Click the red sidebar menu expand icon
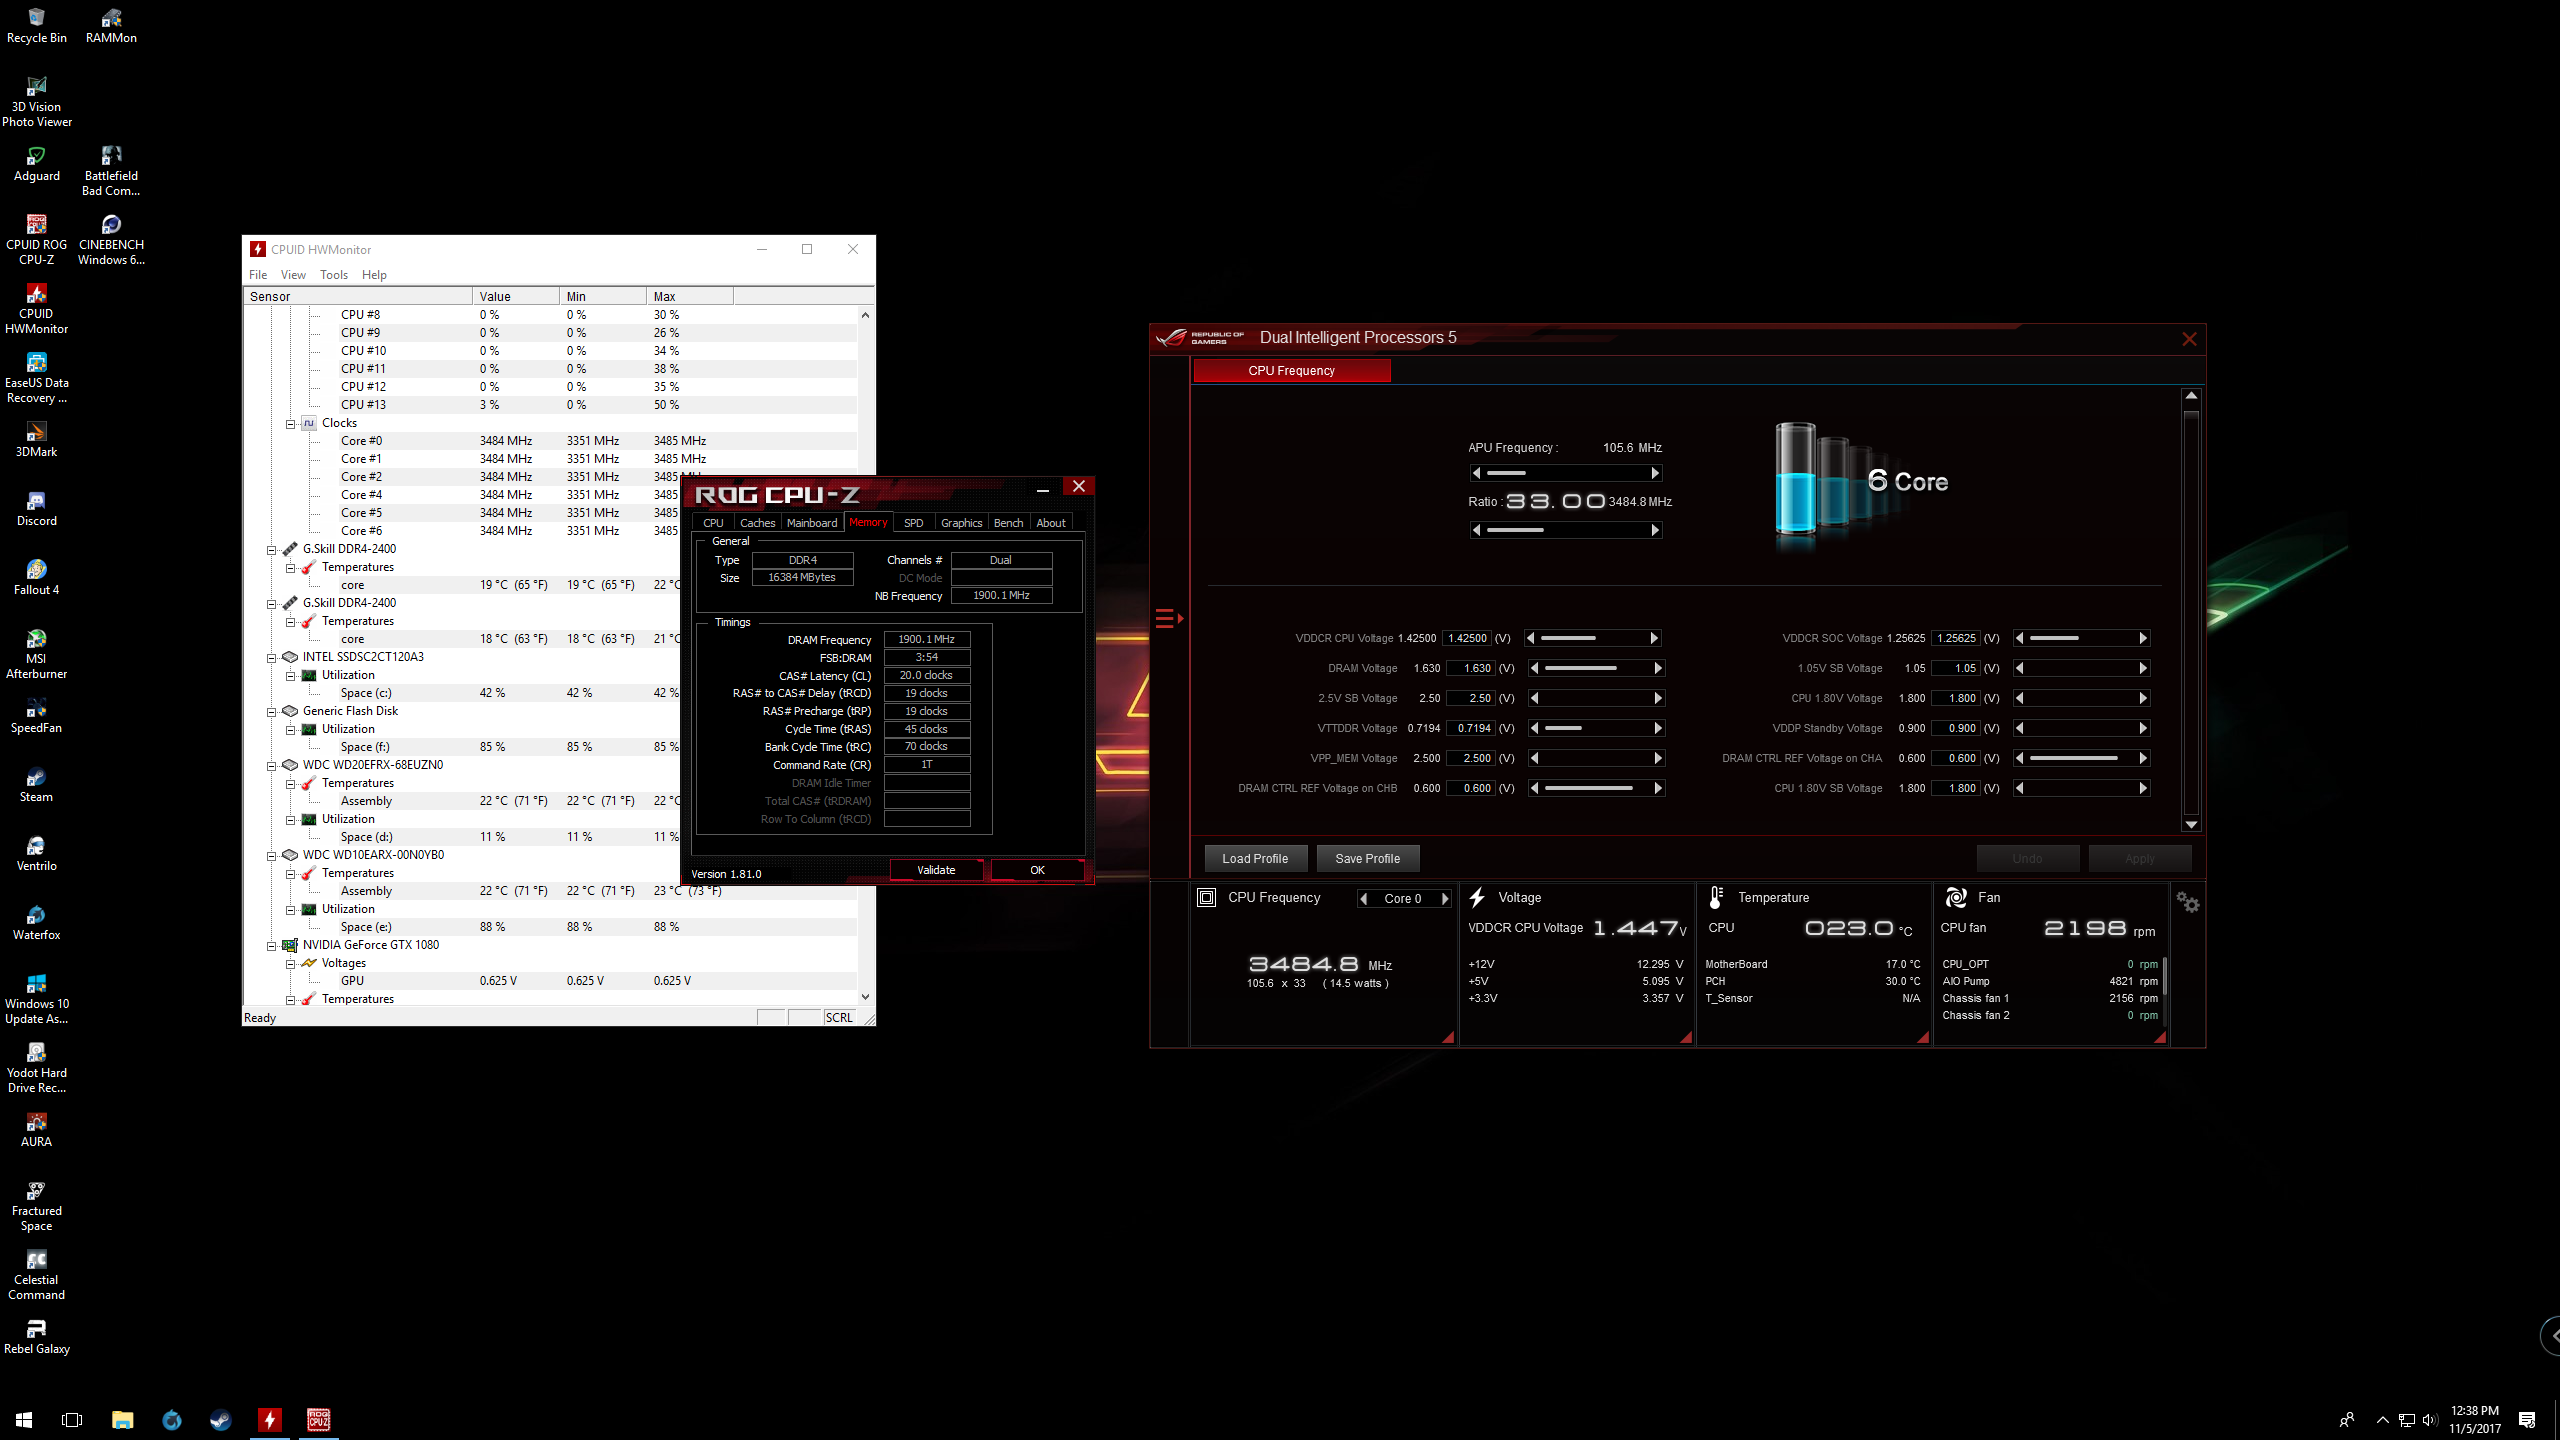This screenshot has width=2560, height=1440. point(1168,619)
